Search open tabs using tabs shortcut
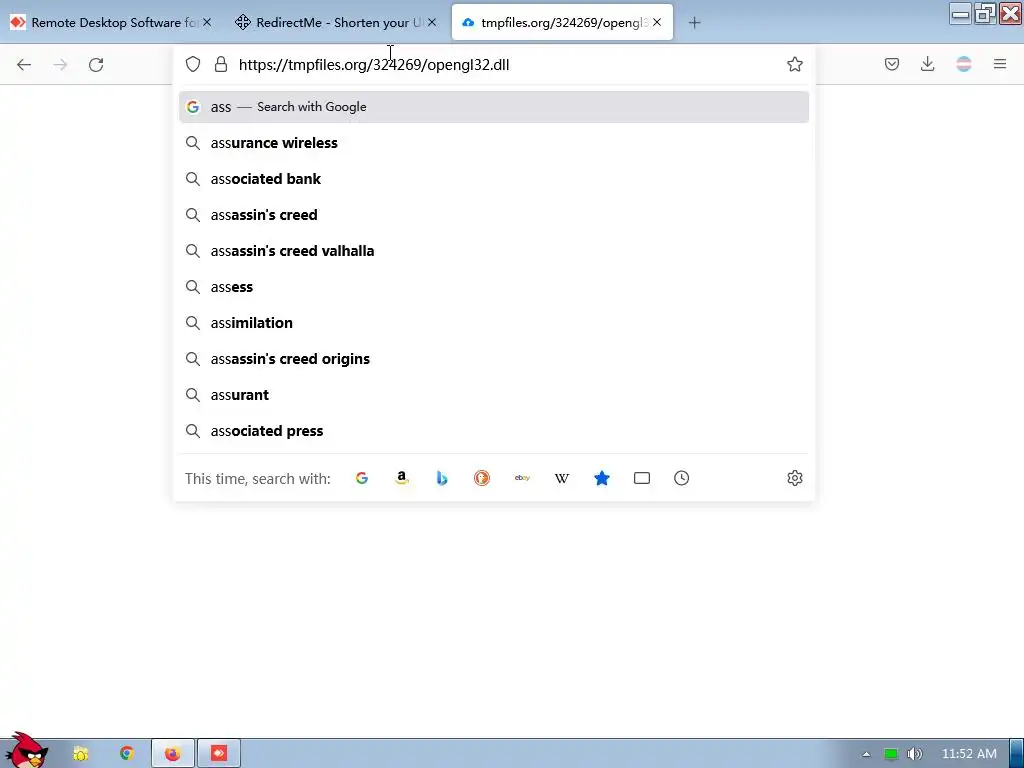The height and width of the screenshot is (768, 1024). tap(642, 478)
